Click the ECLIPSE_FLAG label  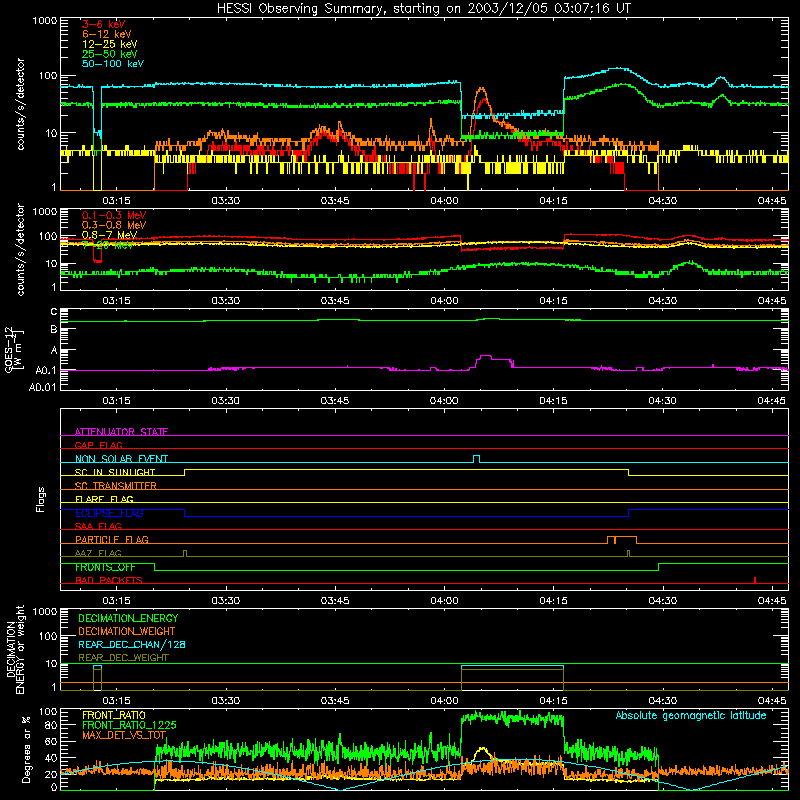click(109, 513)
